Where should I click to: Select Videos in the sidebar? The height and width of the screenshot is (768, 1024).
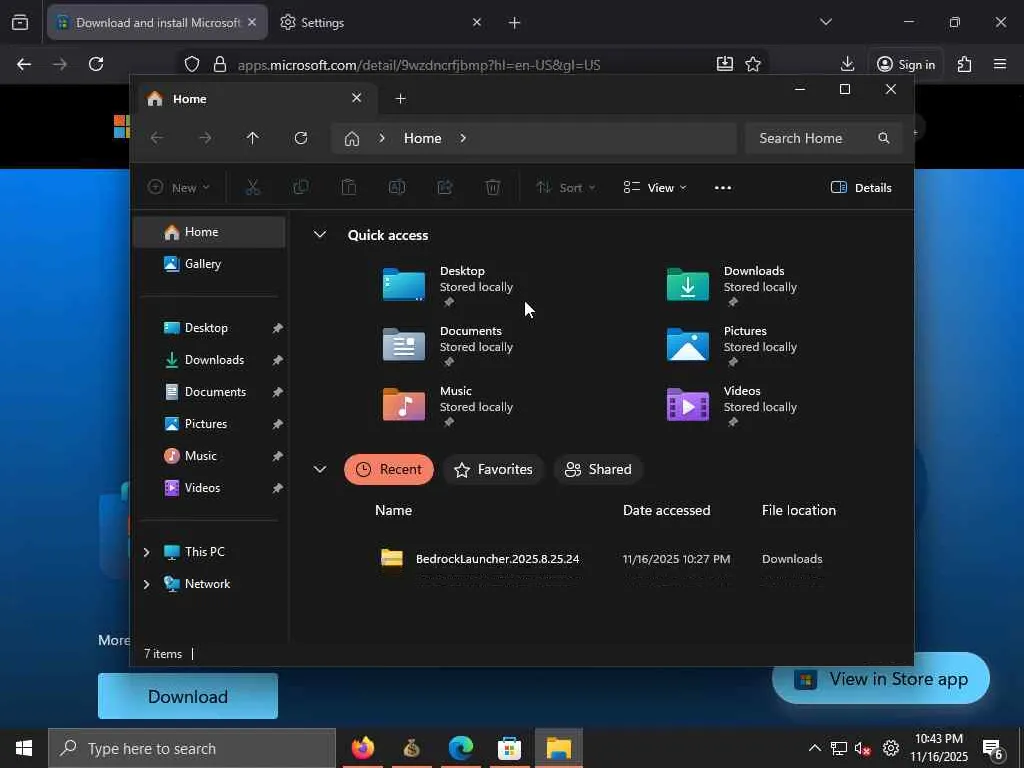point(209,488)
